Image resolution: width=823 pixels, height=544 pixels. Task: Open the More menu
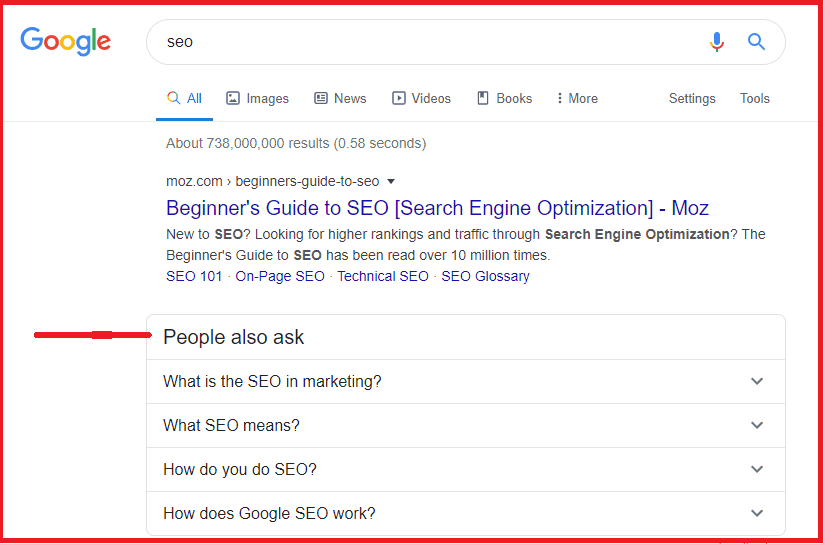[577, 98]
